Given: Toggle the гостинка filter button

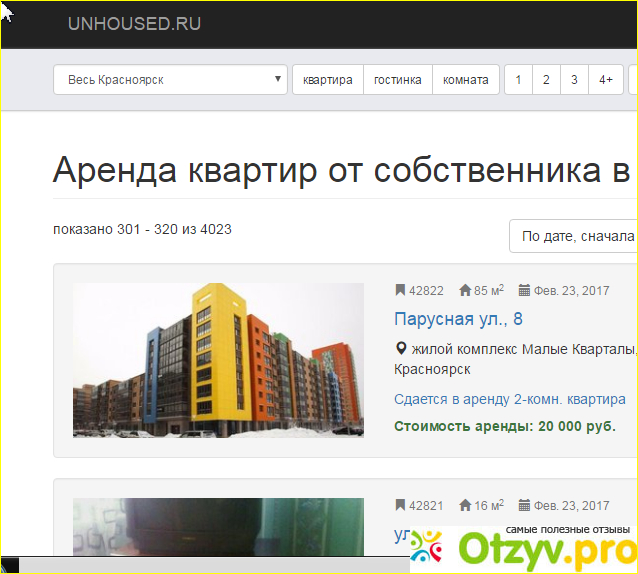Looking at the screenshot, I should pos(397,80).
